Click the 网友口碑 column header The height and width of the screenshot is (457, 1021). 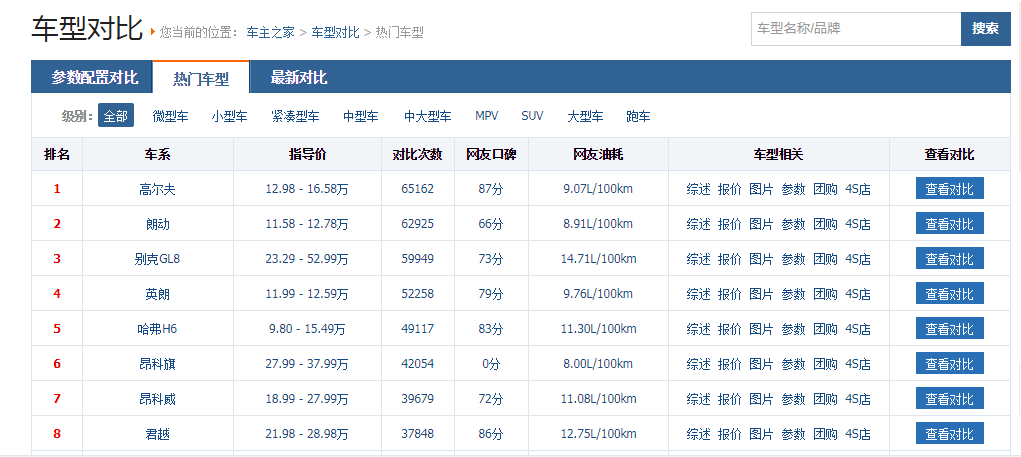pyautogui.click(x=491, y=154)
